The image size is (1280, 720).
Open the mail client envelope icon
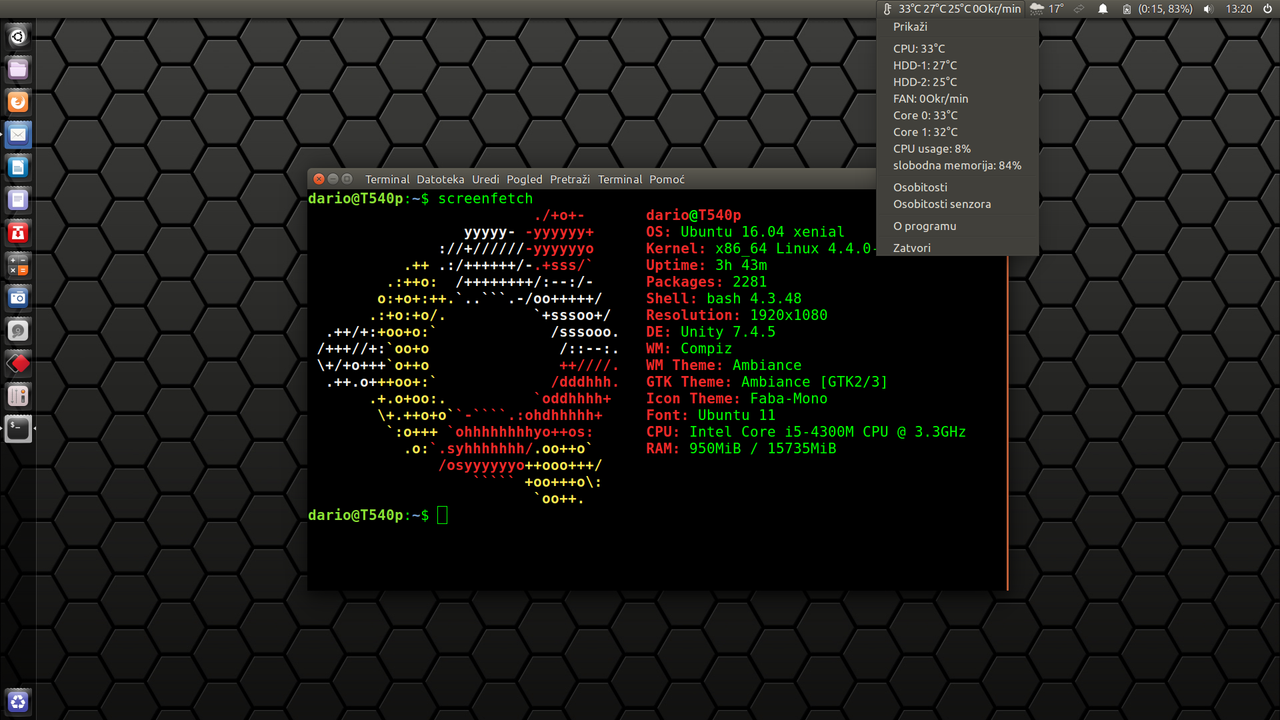tap(18, 135)
